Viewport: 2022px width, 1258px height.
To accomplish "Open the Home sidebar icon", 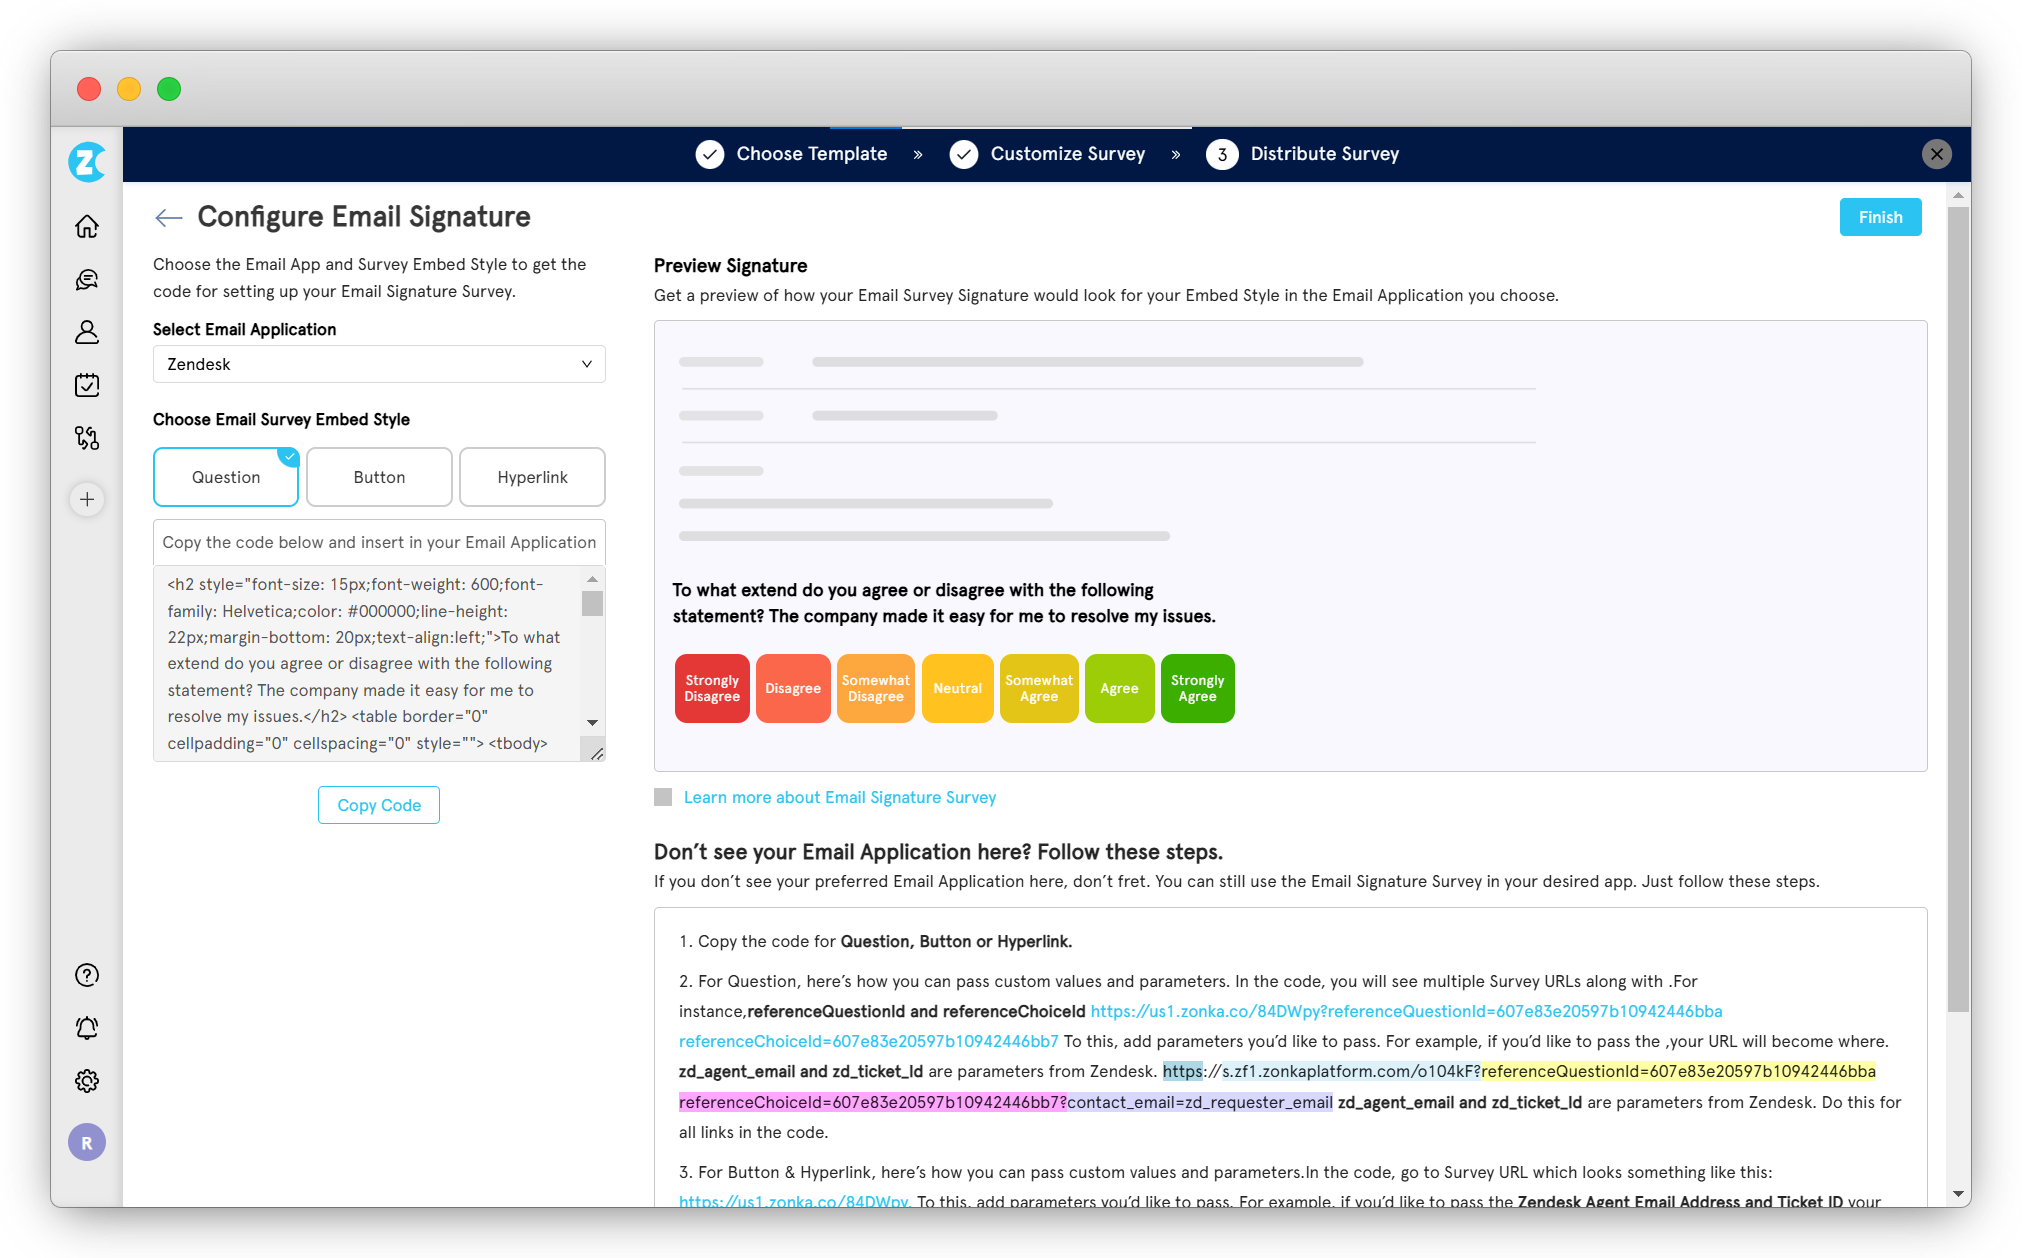I will tap(87, 227).
